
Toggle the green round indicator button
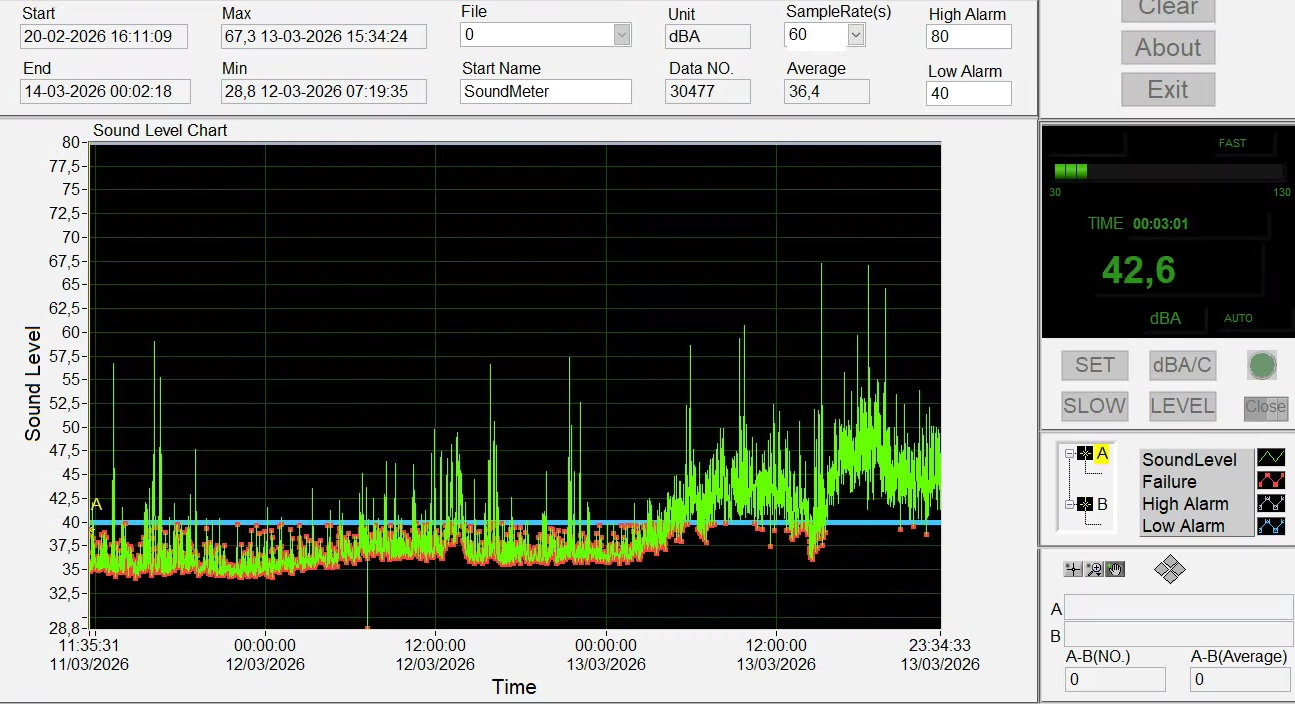[x=1262, y=365]
